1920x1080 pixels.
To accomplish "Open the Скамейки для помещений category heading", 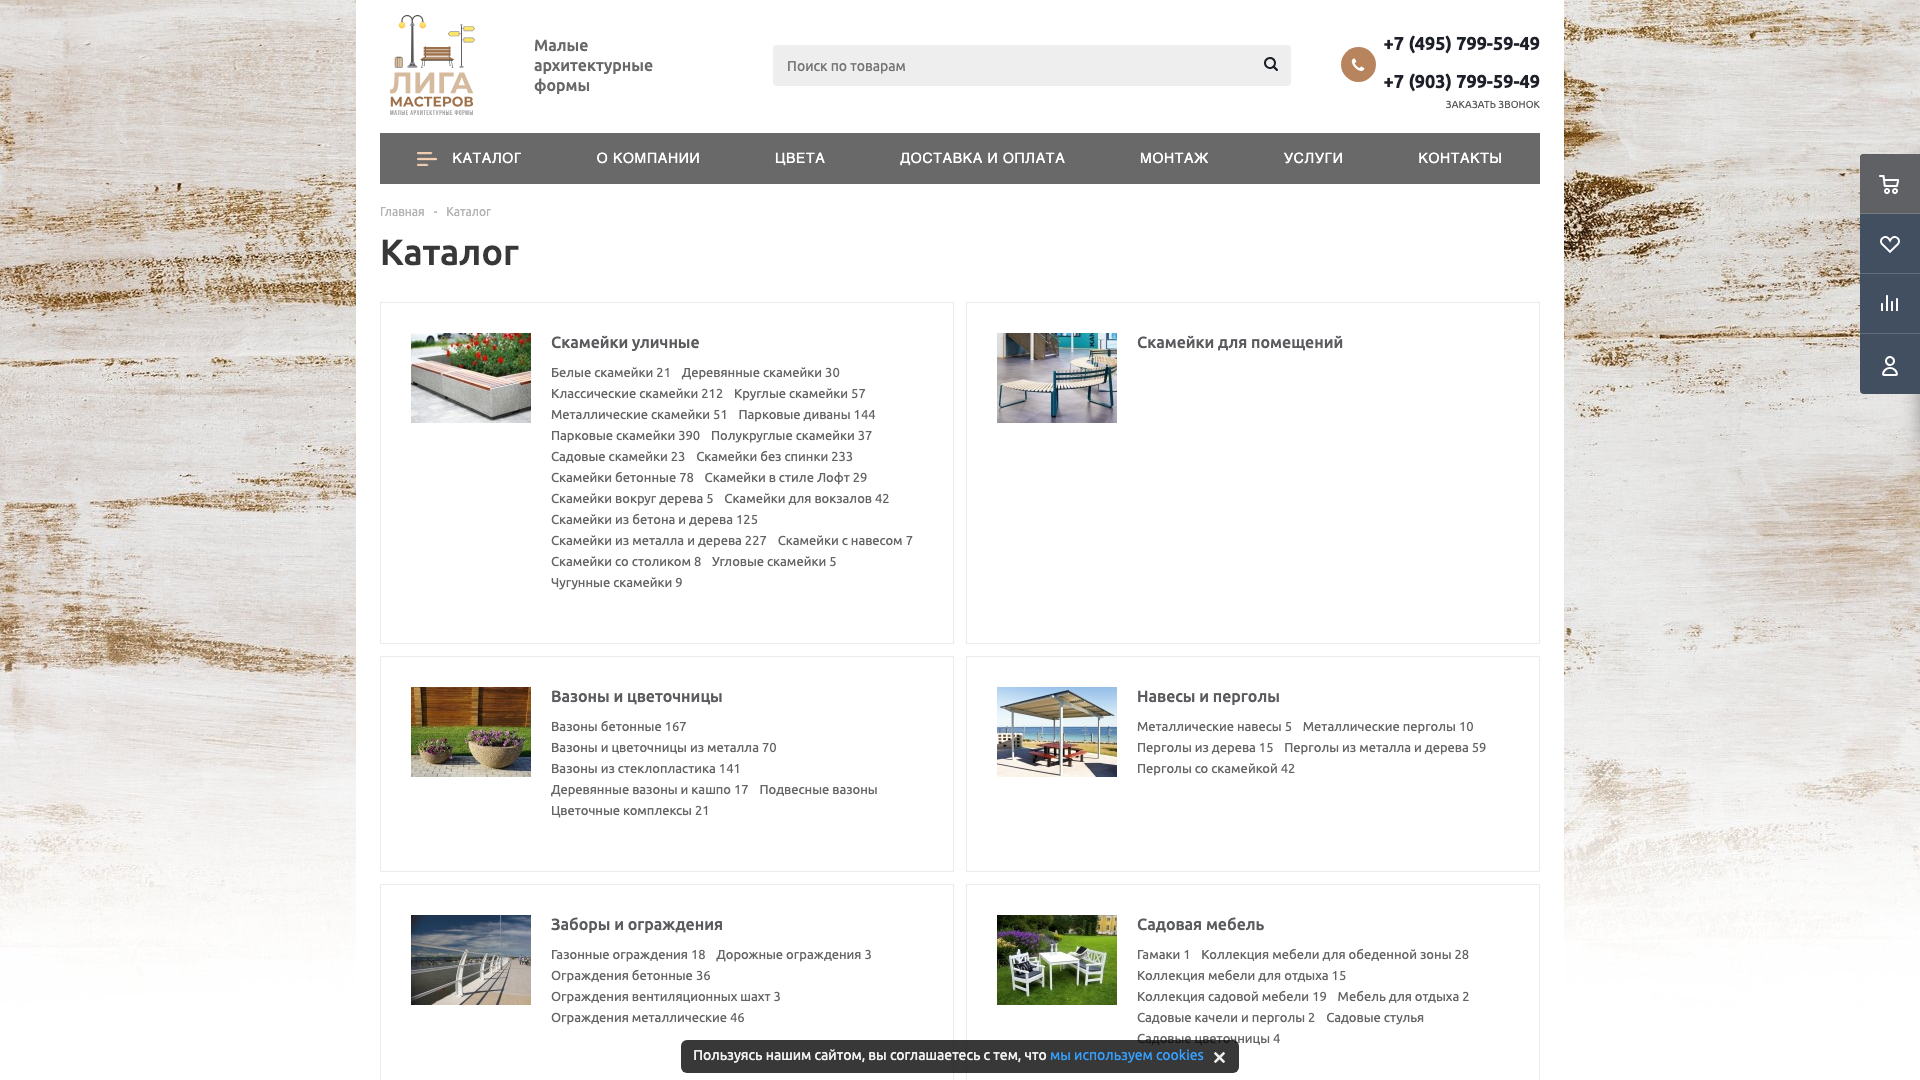I will click(1240, 342).
